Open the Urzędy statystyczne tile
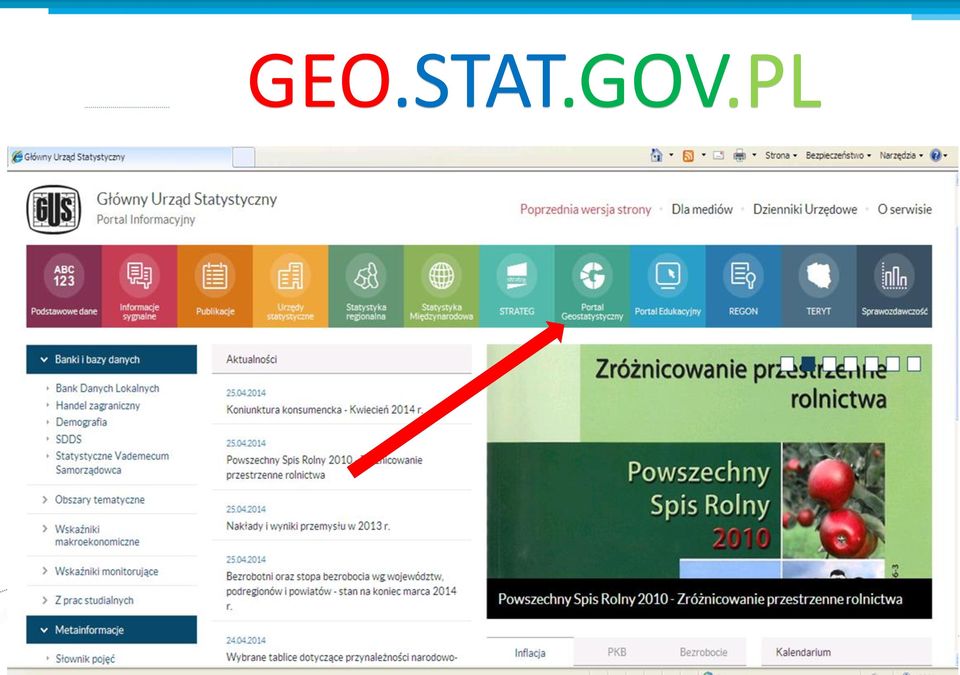This screenshot has height=675, width=960. click(290, 286)
